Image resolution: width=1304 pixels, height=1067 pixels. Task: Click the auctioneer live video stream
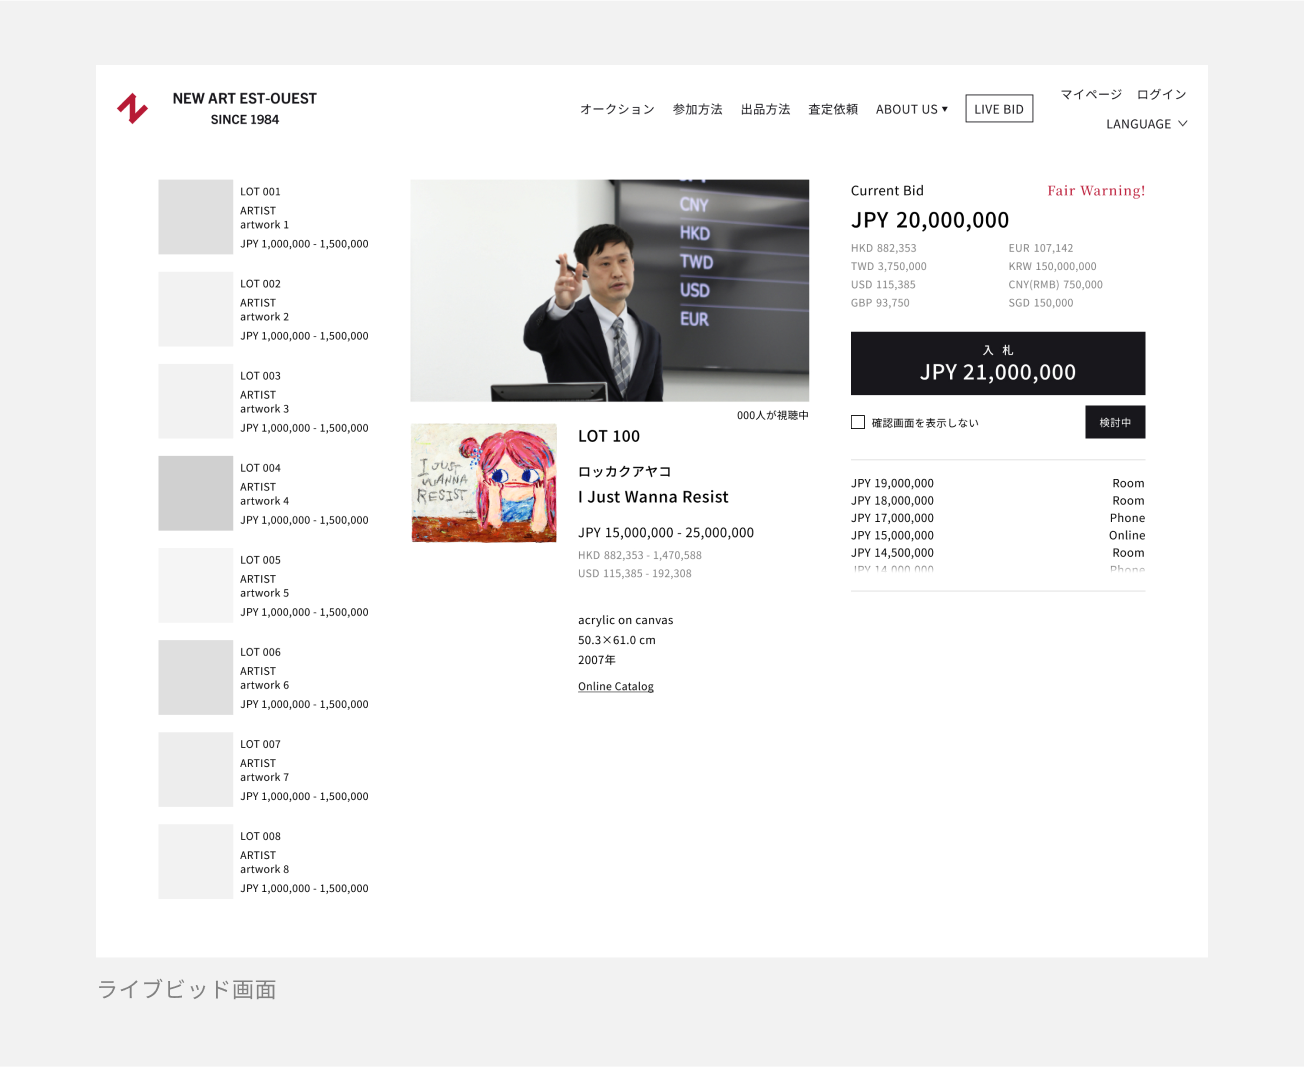coord(609,290)
